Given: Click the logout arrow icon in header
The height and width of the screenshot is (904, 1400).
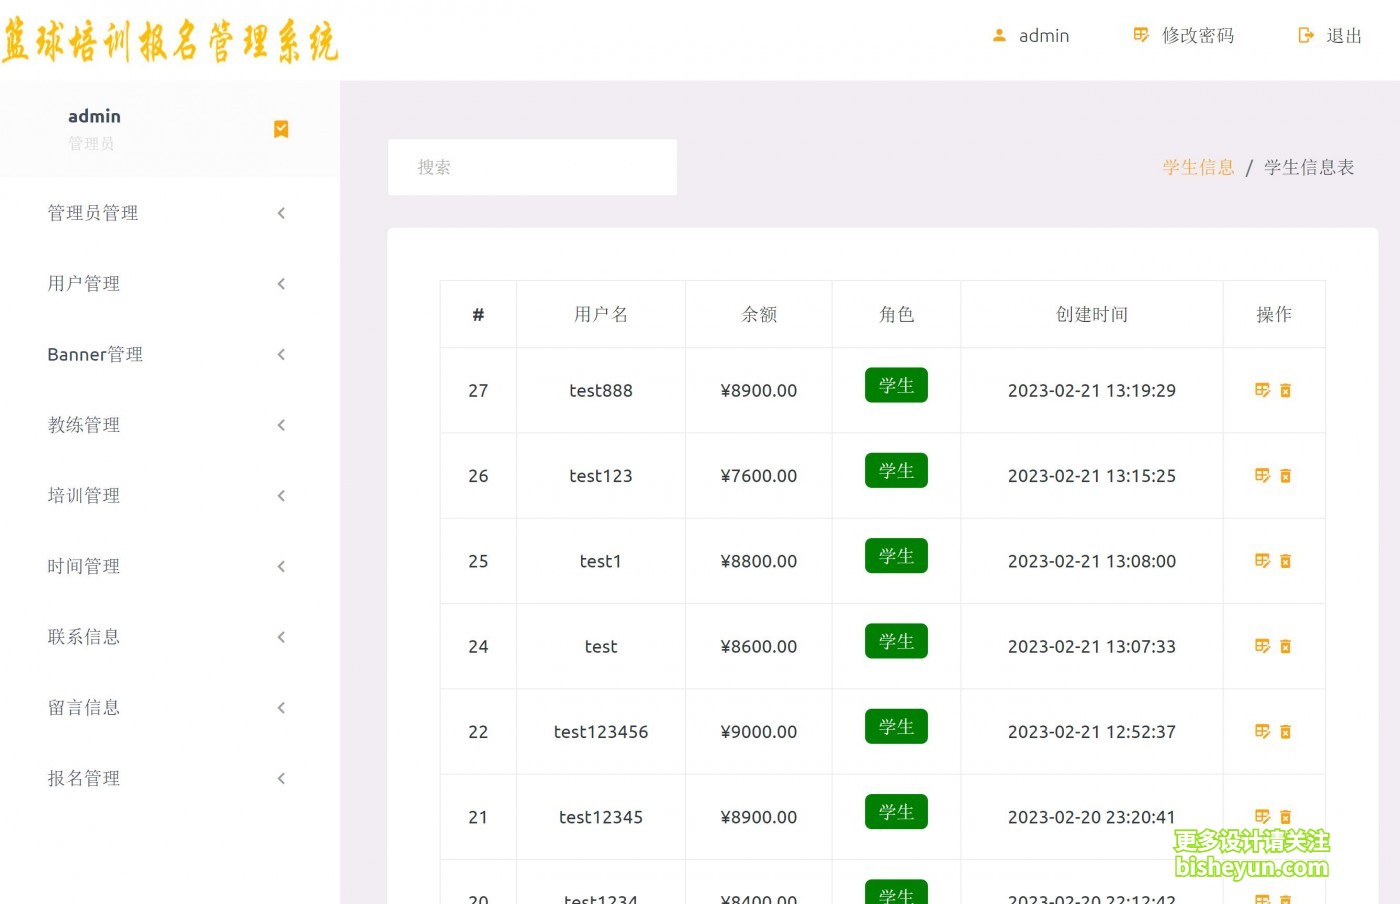Looking at the screenshot, I should (1305, 35).
